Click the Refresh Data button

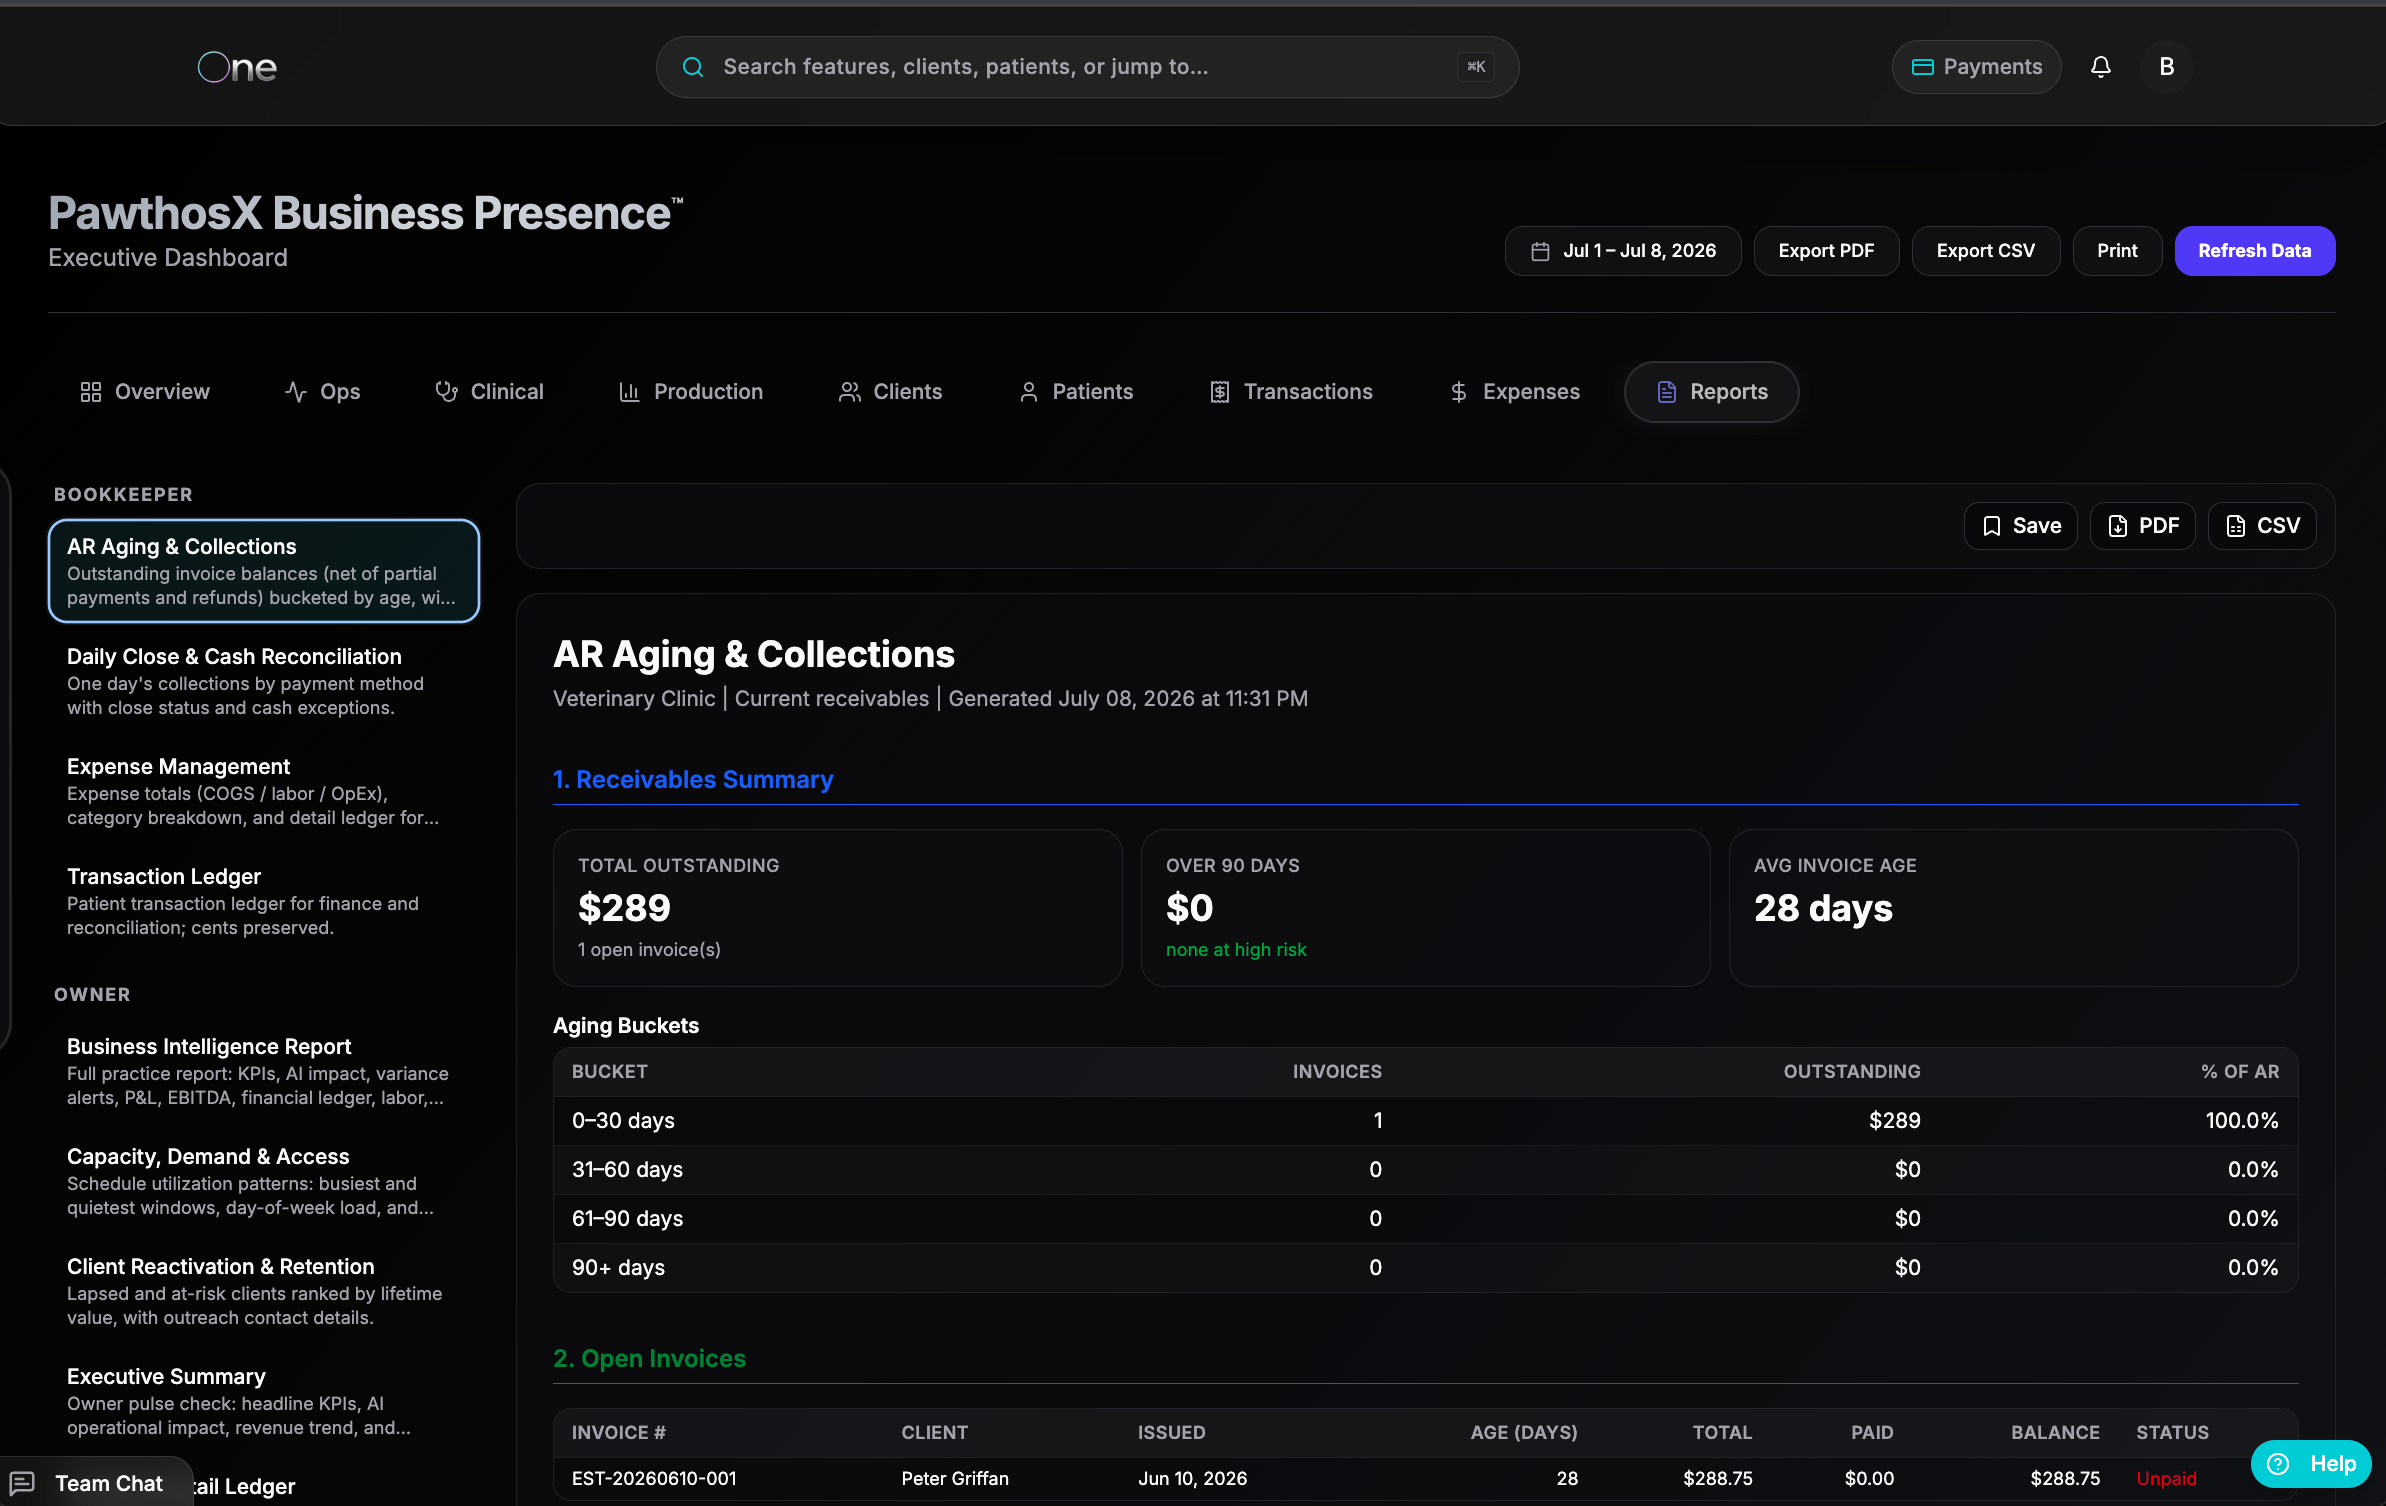pos(2254,251)
